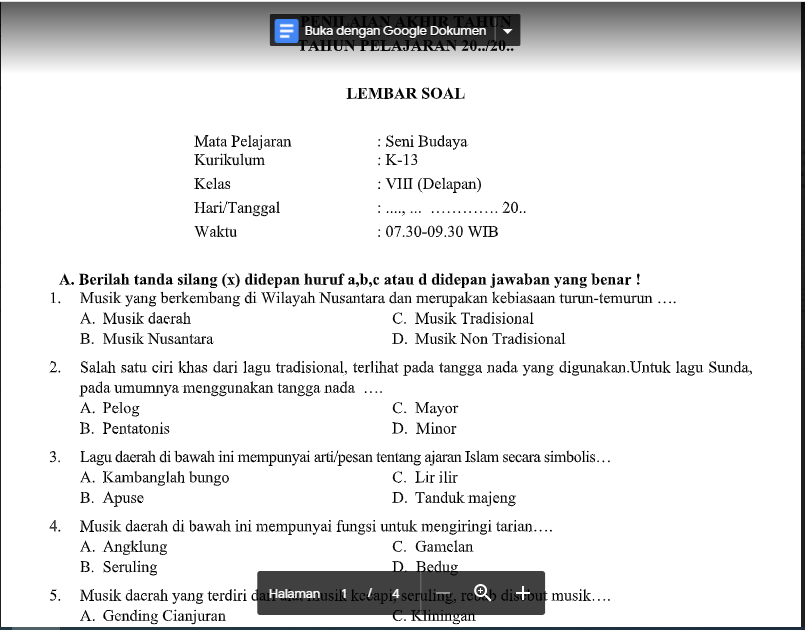Image resolution: width=805 pixels, height=630 pixels.
Task: Click the ': K-13' curriculum value
Action: coord(397,160)
